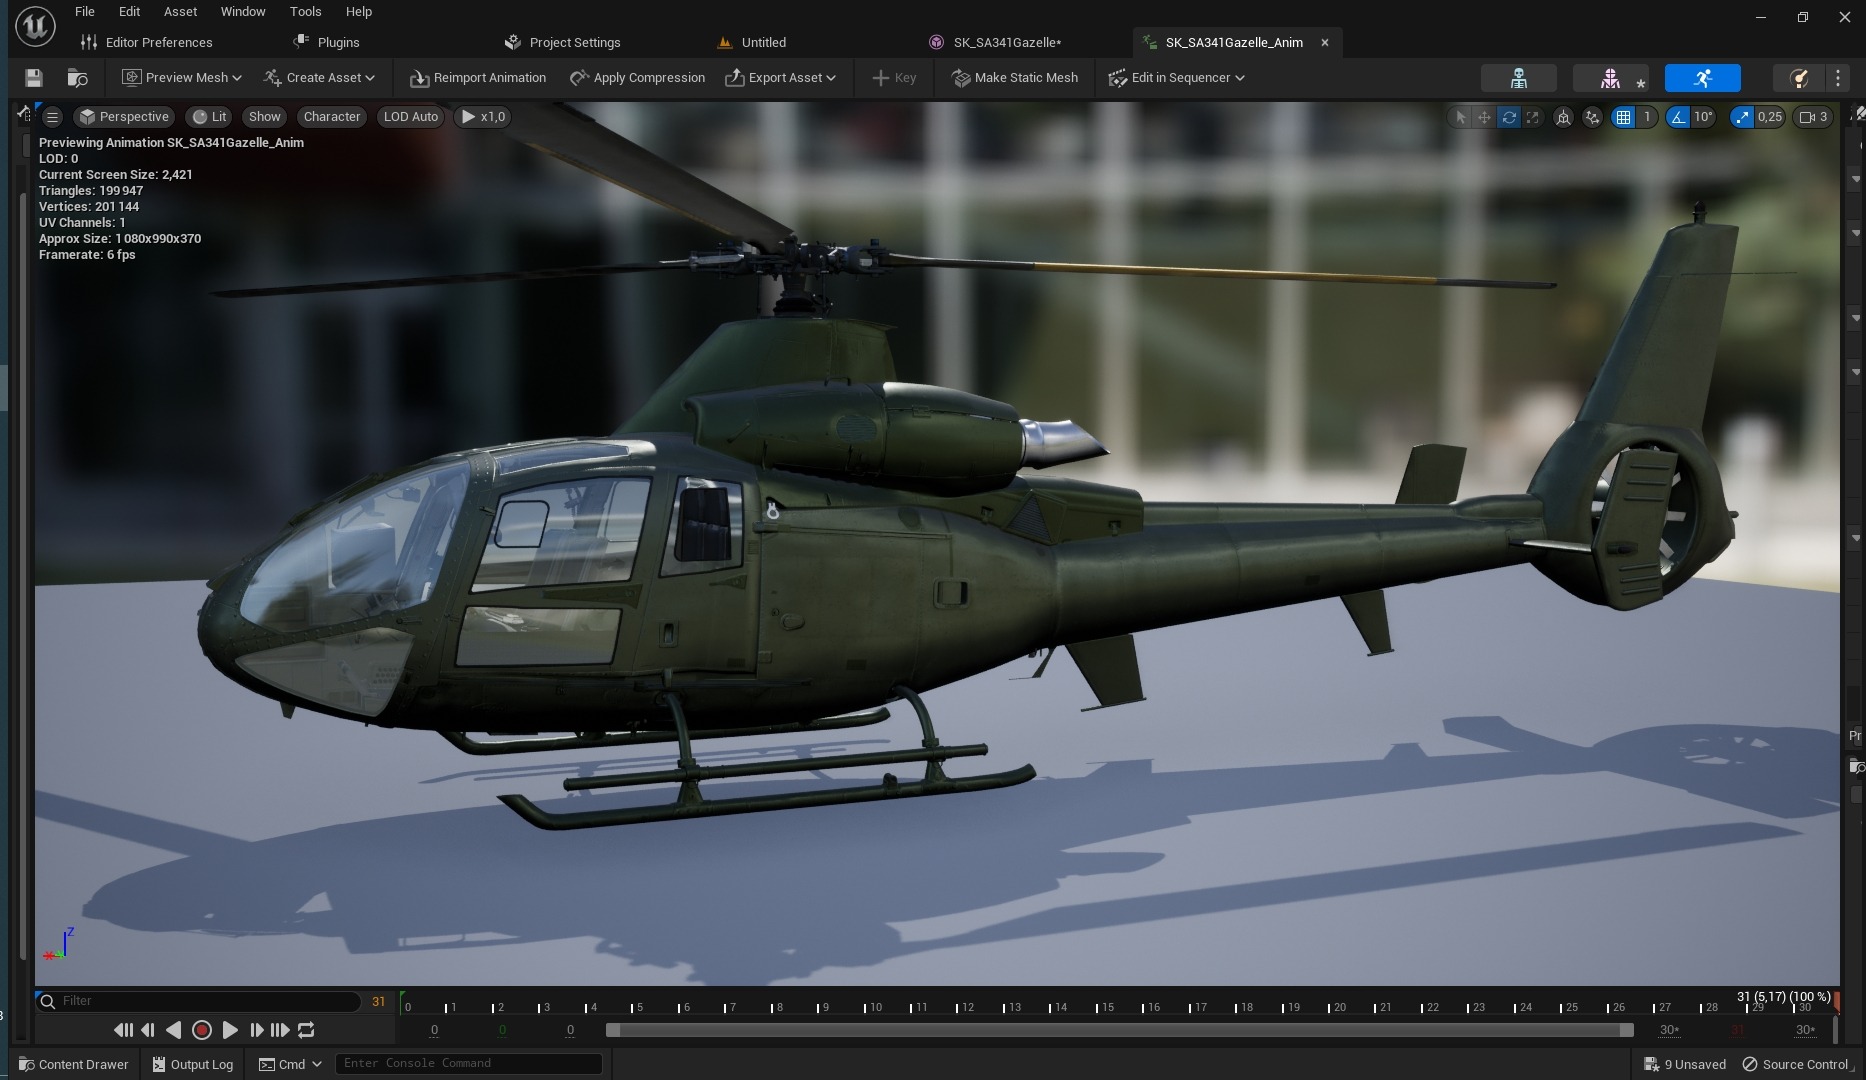1866x1080 pixels.
Task: Toggle grid snapping in viewport
Action: (1623, 117)
